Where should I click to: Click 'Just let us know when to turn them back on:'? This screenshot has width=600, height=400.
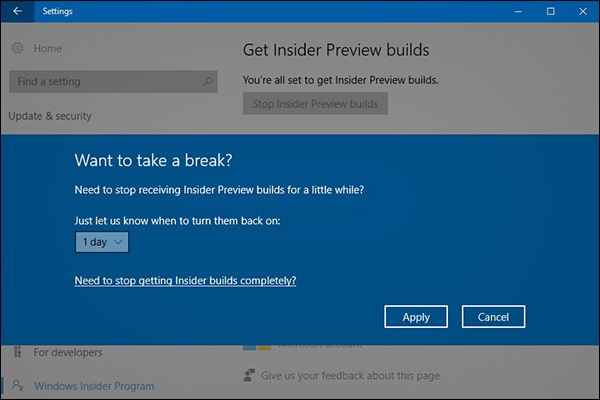[x=178, y=221]
